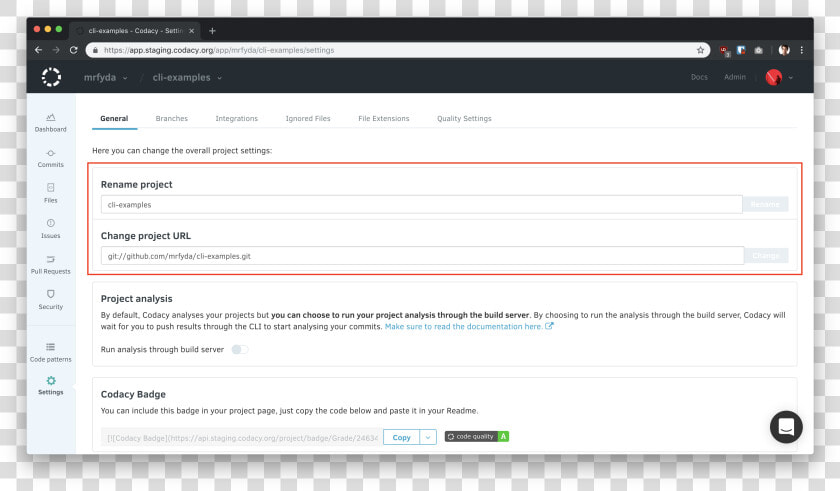Click the red extension icon in the toolbar
Screen dimensions: 840x491
click(x=724, y=50)
